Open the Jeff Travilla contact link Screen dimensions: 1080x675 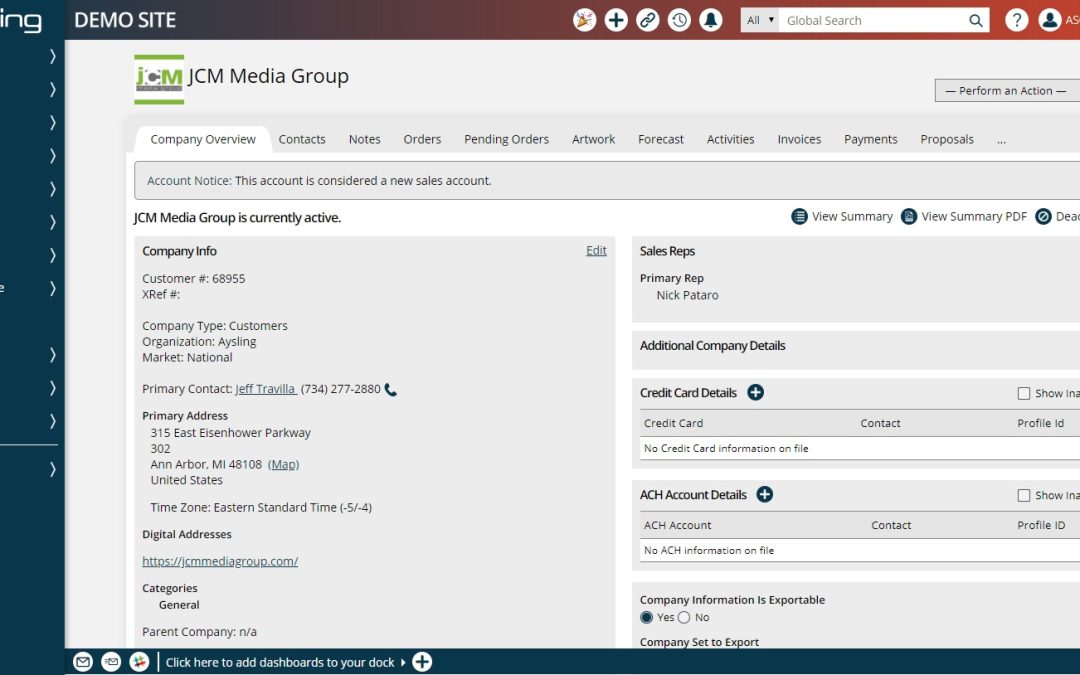(x=266, y=389)
